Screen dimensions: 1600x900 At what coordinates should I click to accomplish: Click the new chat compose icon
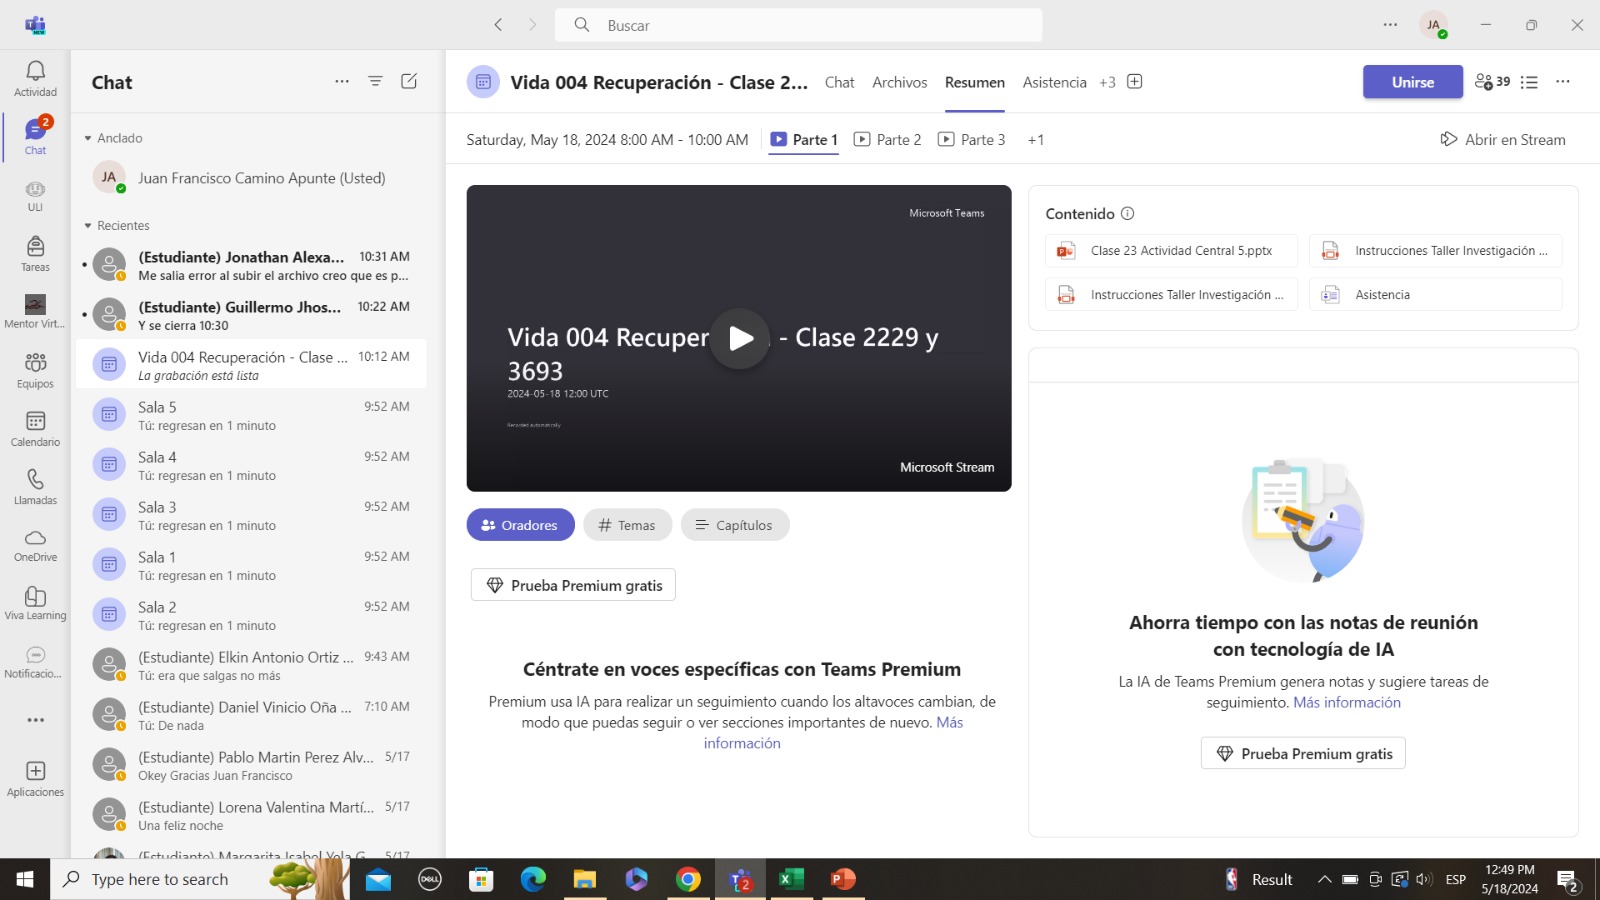point(409,81)
